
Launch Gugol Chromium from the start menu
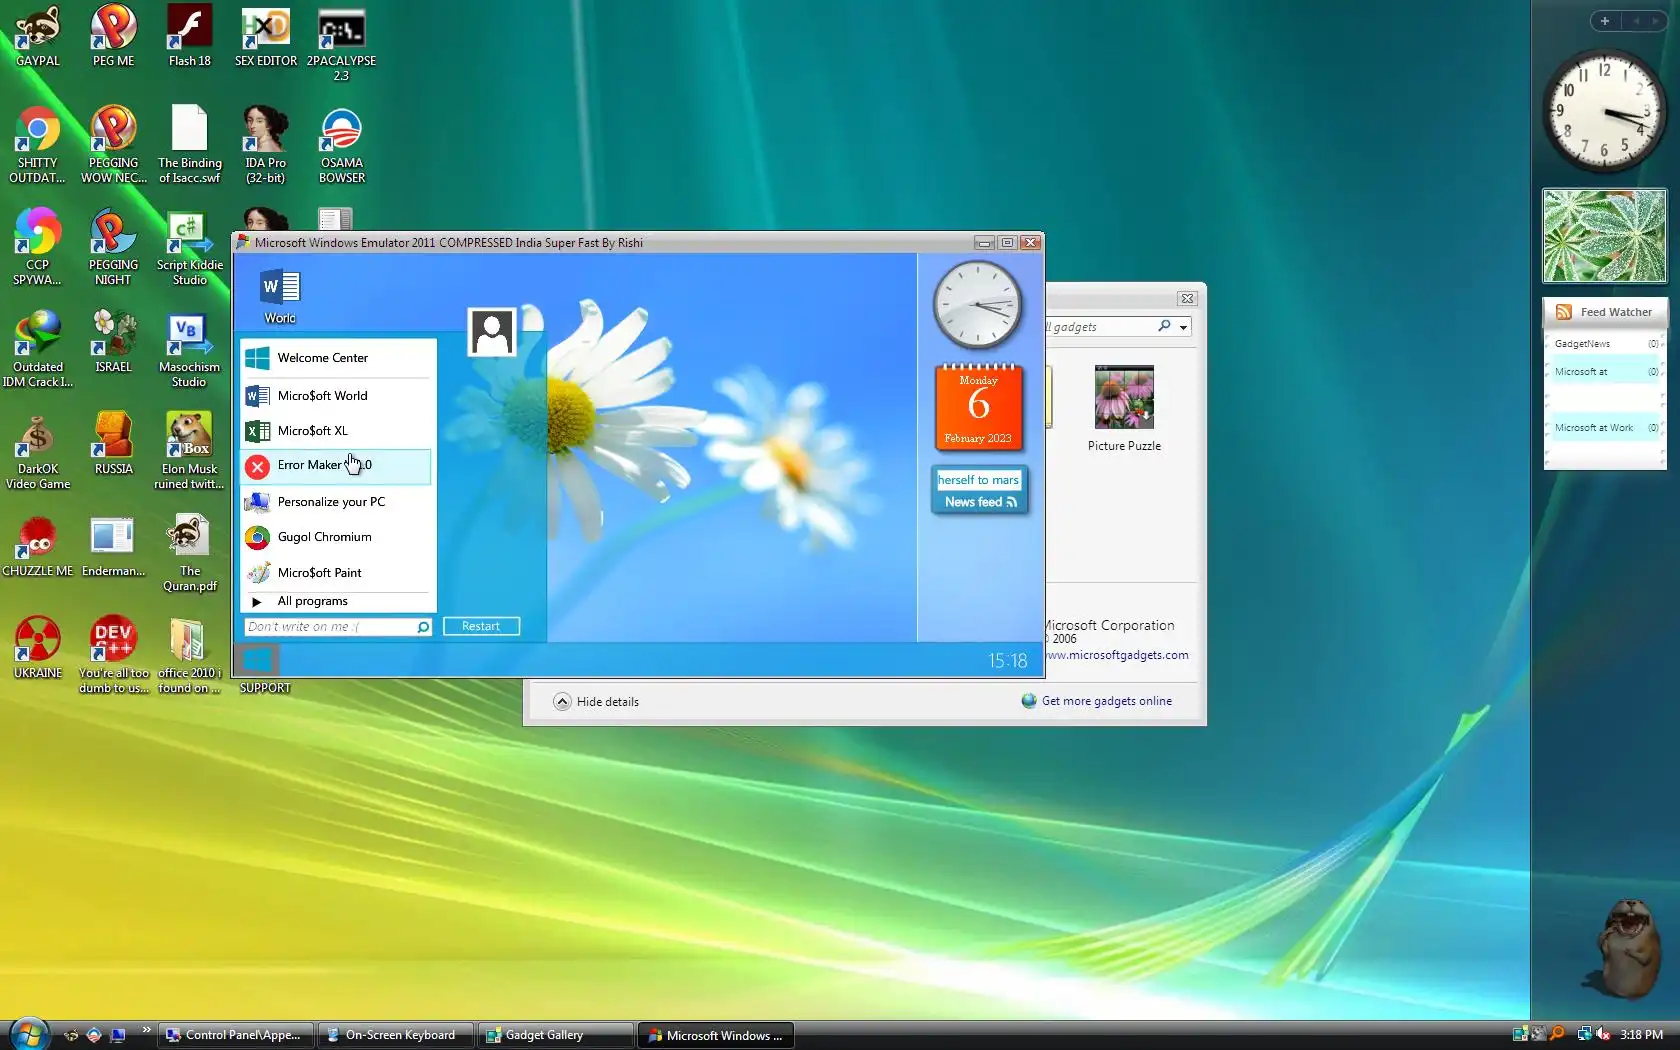[338, 537]
